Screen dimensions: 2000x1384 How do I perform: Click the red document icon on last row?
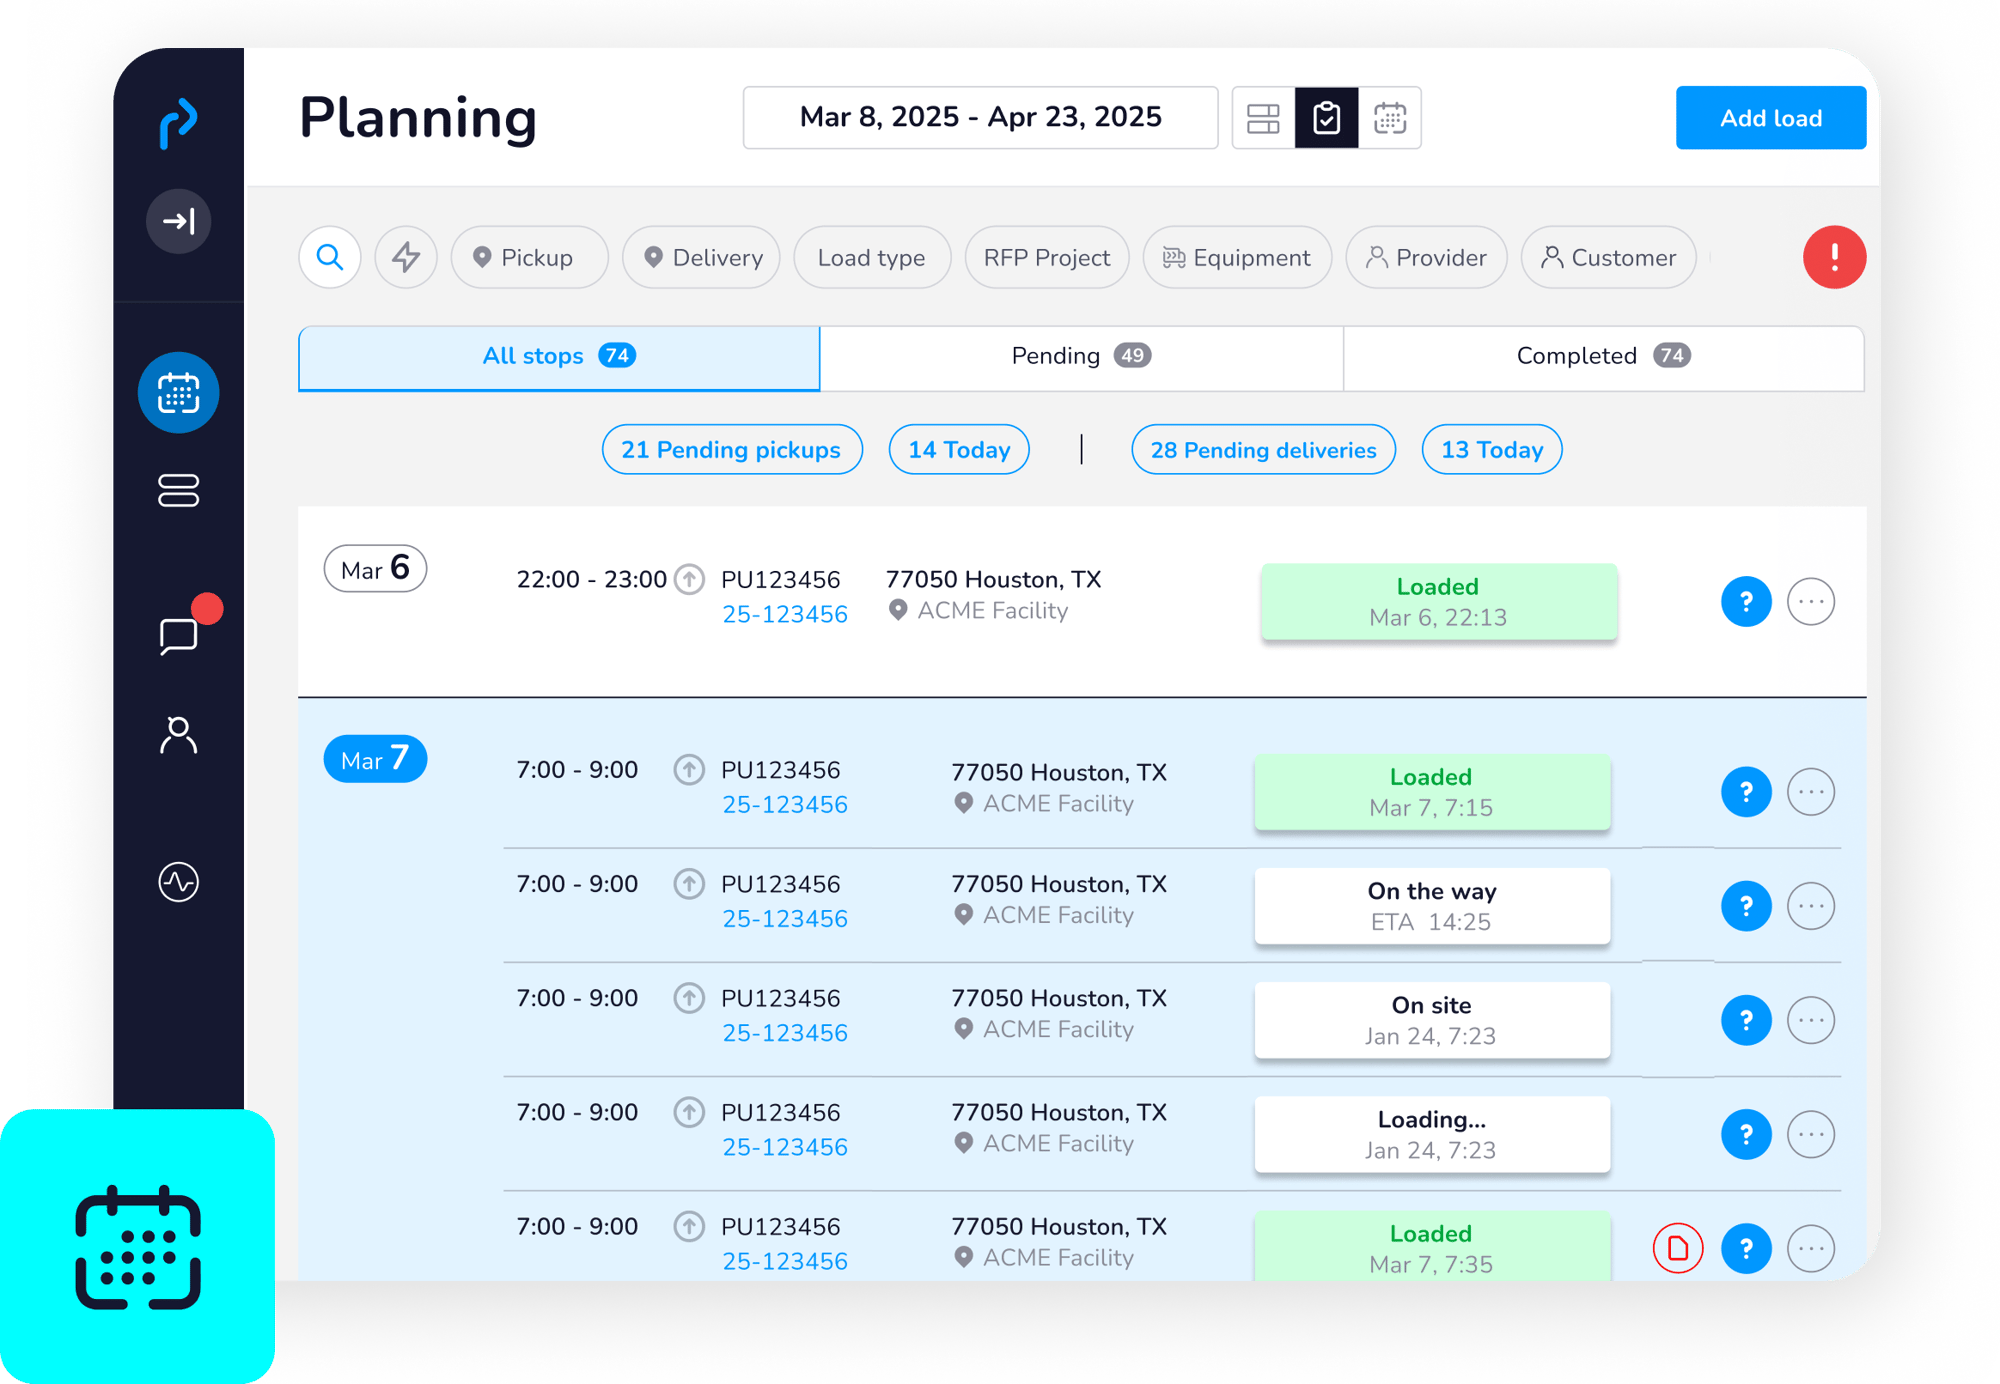1678,1248
